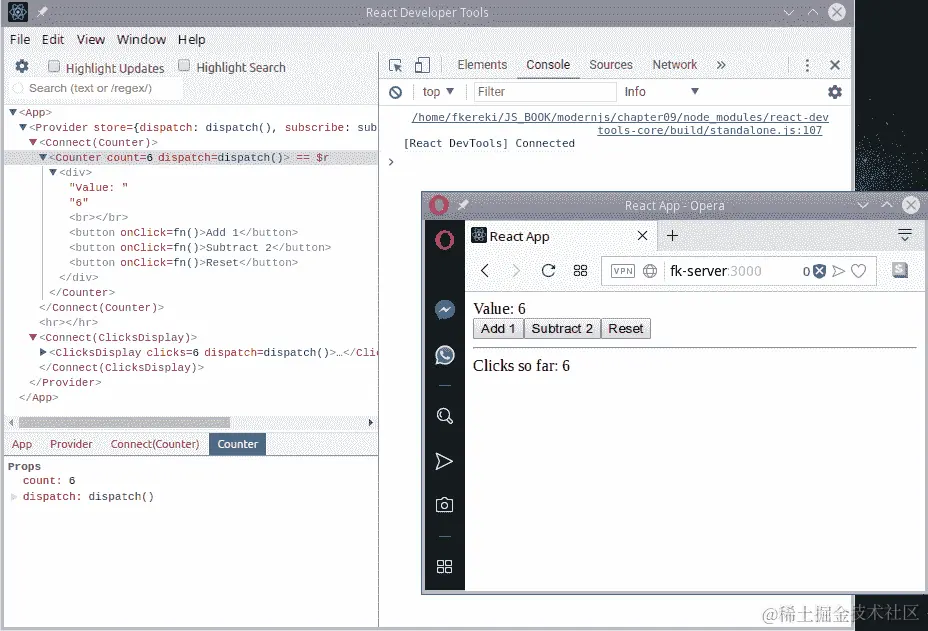This screenshot has width=928, height=631.
Task: Enable Highlight Search checkbox
Action: tap(184, 66)
